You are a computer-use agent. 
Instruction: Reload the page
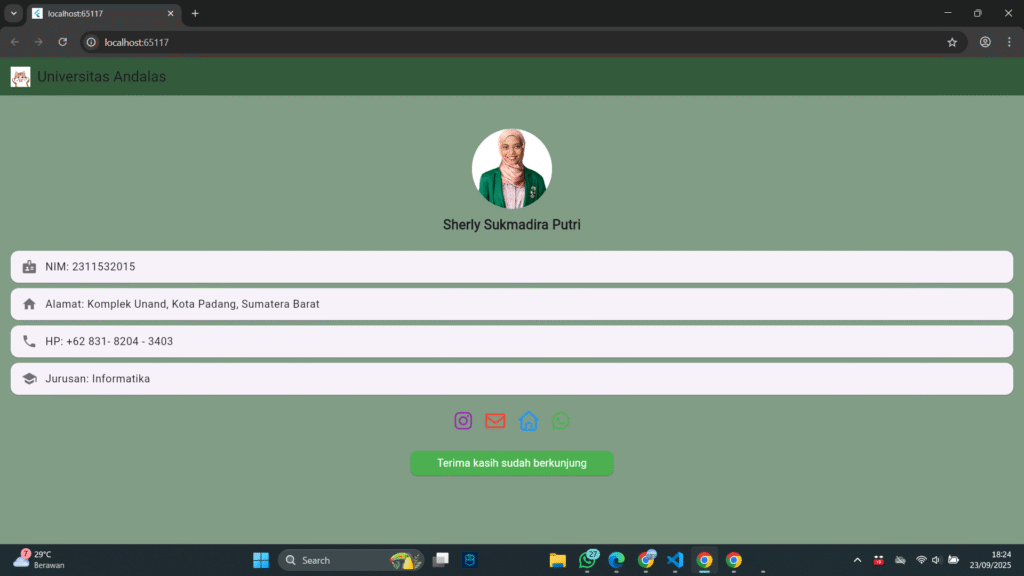[x=63, y=42]
